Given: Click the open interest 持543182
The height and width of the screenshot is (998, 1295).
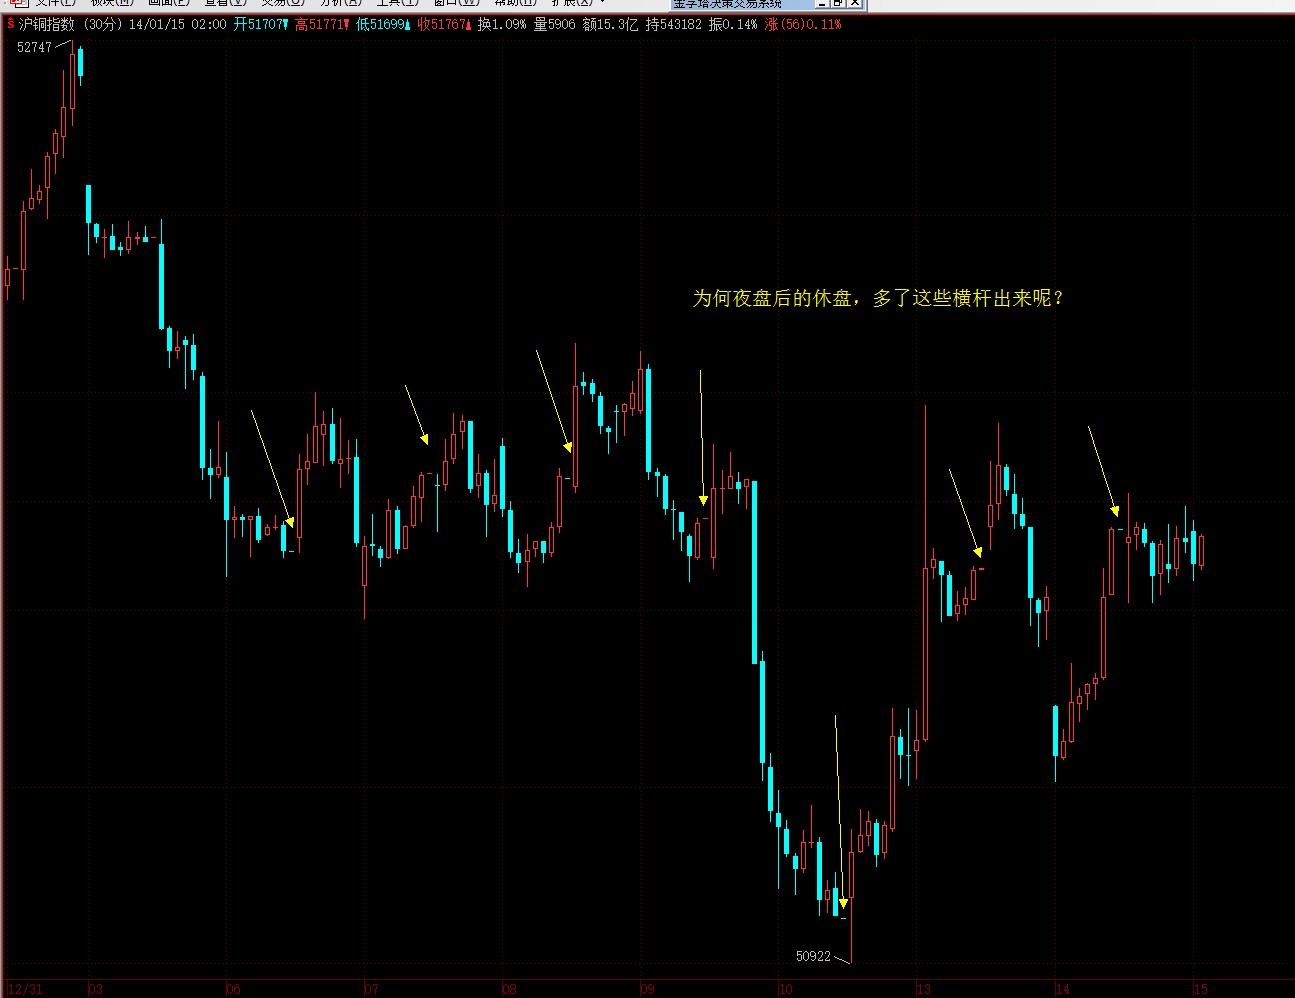Looking at the screenshot, I should coord(674,24).
